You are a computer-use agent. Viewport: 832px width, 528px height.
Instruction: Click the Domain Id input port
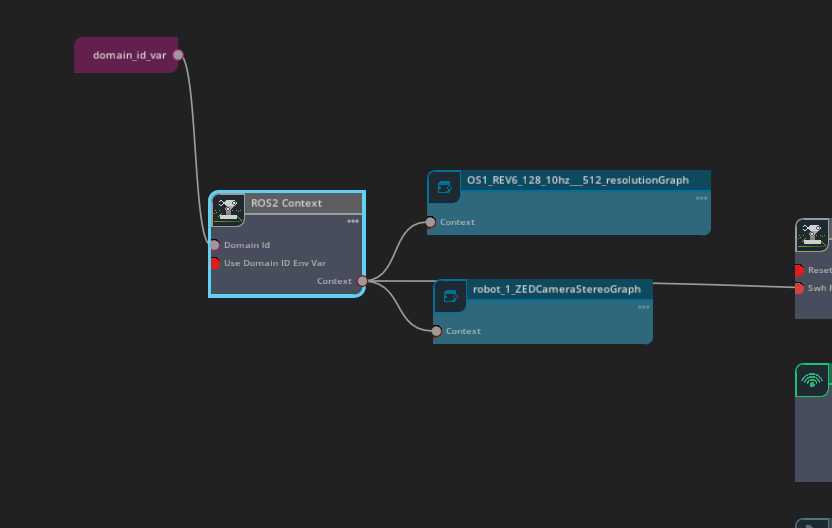point(214,245)
